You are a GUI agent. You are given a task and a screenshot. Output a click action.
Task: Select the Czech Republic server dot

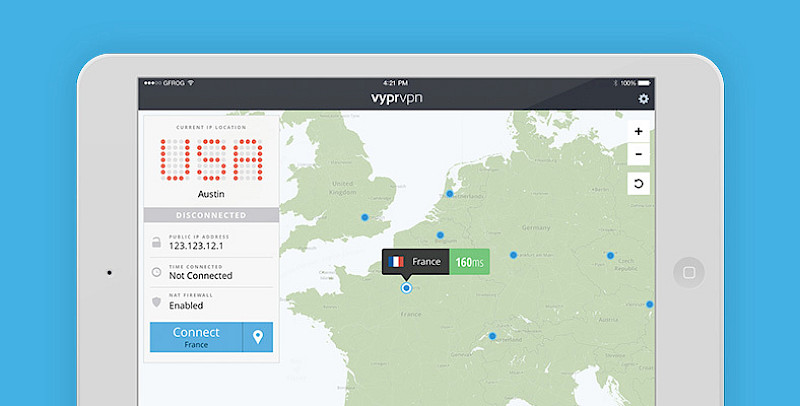point(610,255)
